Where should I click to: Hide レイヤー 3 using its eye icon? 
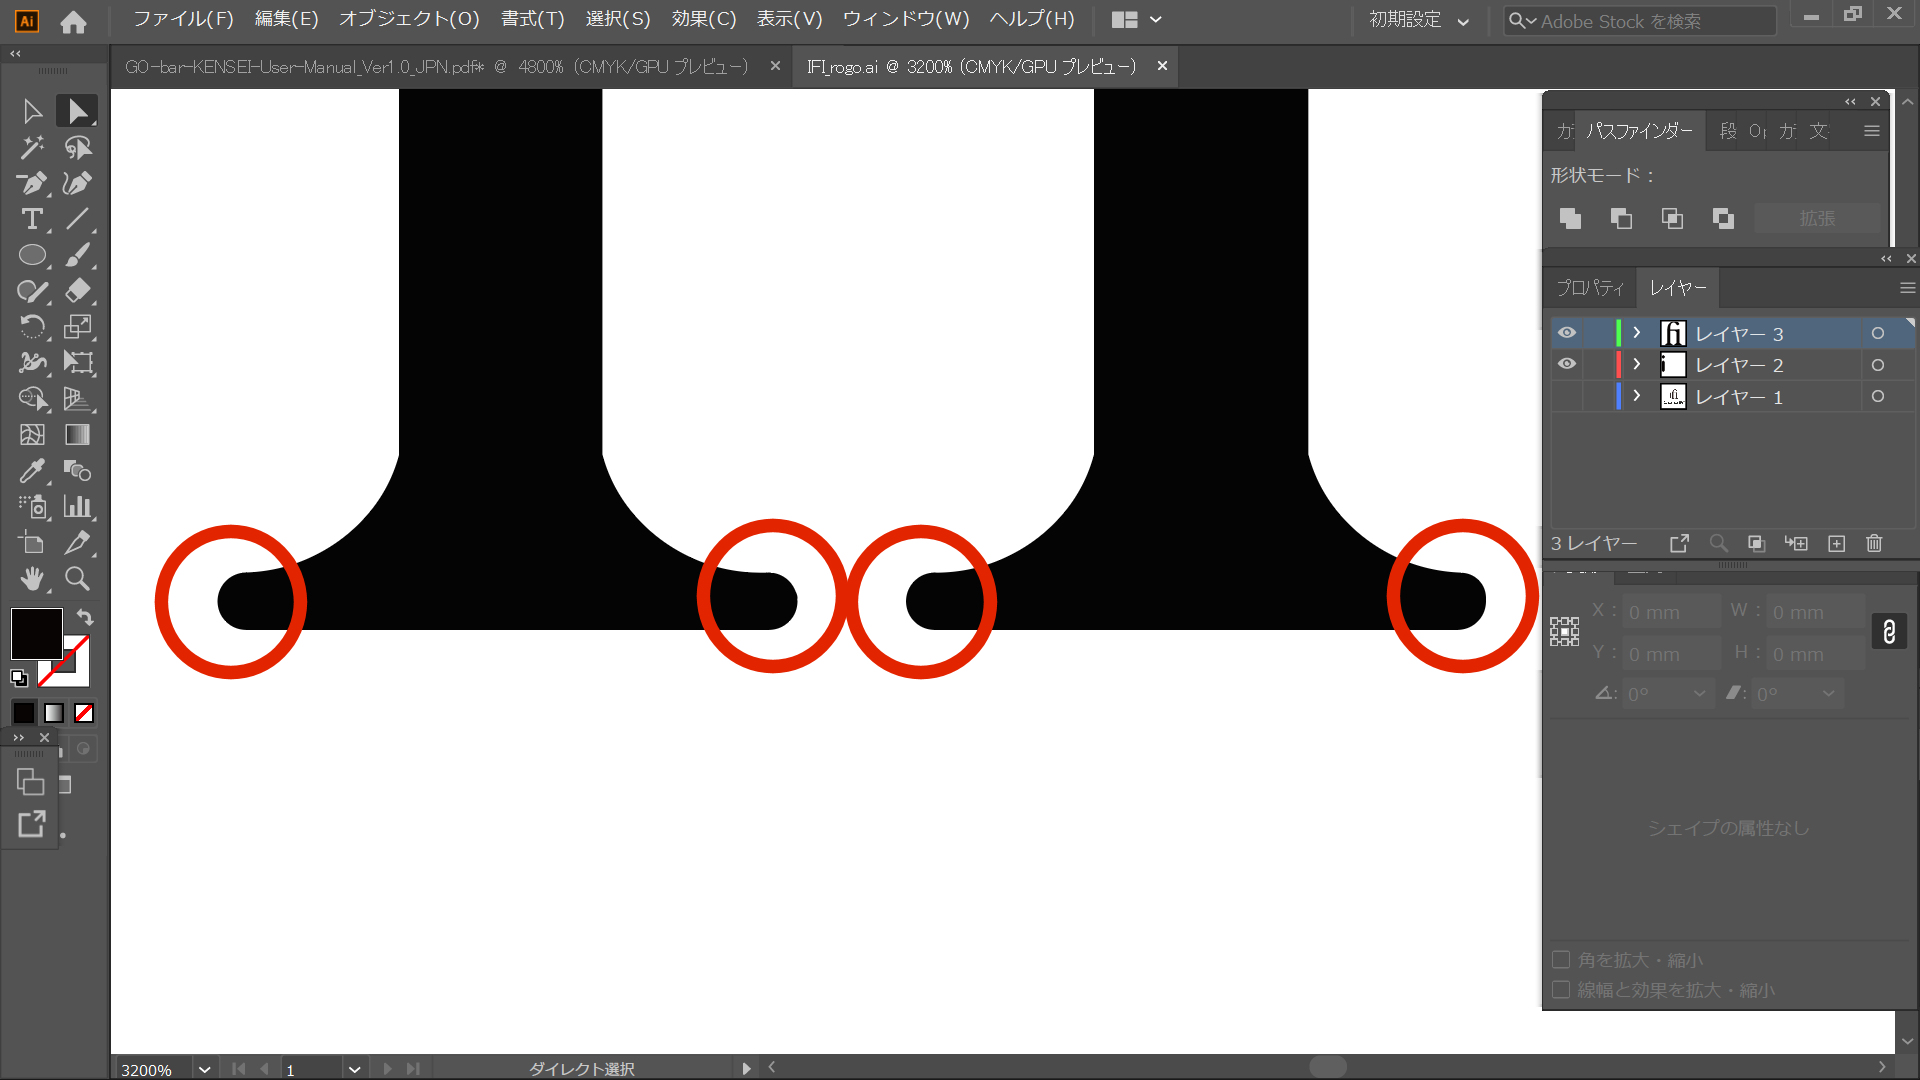click(x=1566, y=333)
